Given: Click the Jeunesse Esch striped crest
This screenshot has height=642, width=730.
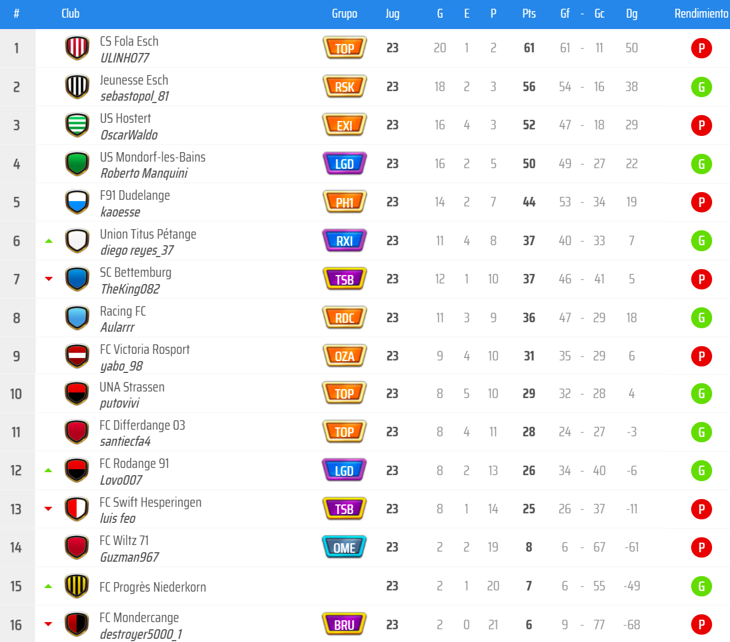Looking at the screenshot, I should point(77,87).
